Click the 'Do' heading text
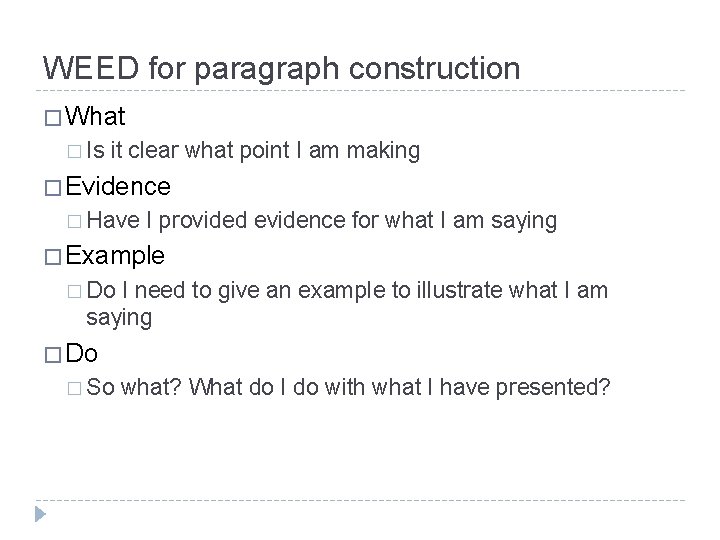The height and width of the screenshot is (540, 720). click(81, 353)
